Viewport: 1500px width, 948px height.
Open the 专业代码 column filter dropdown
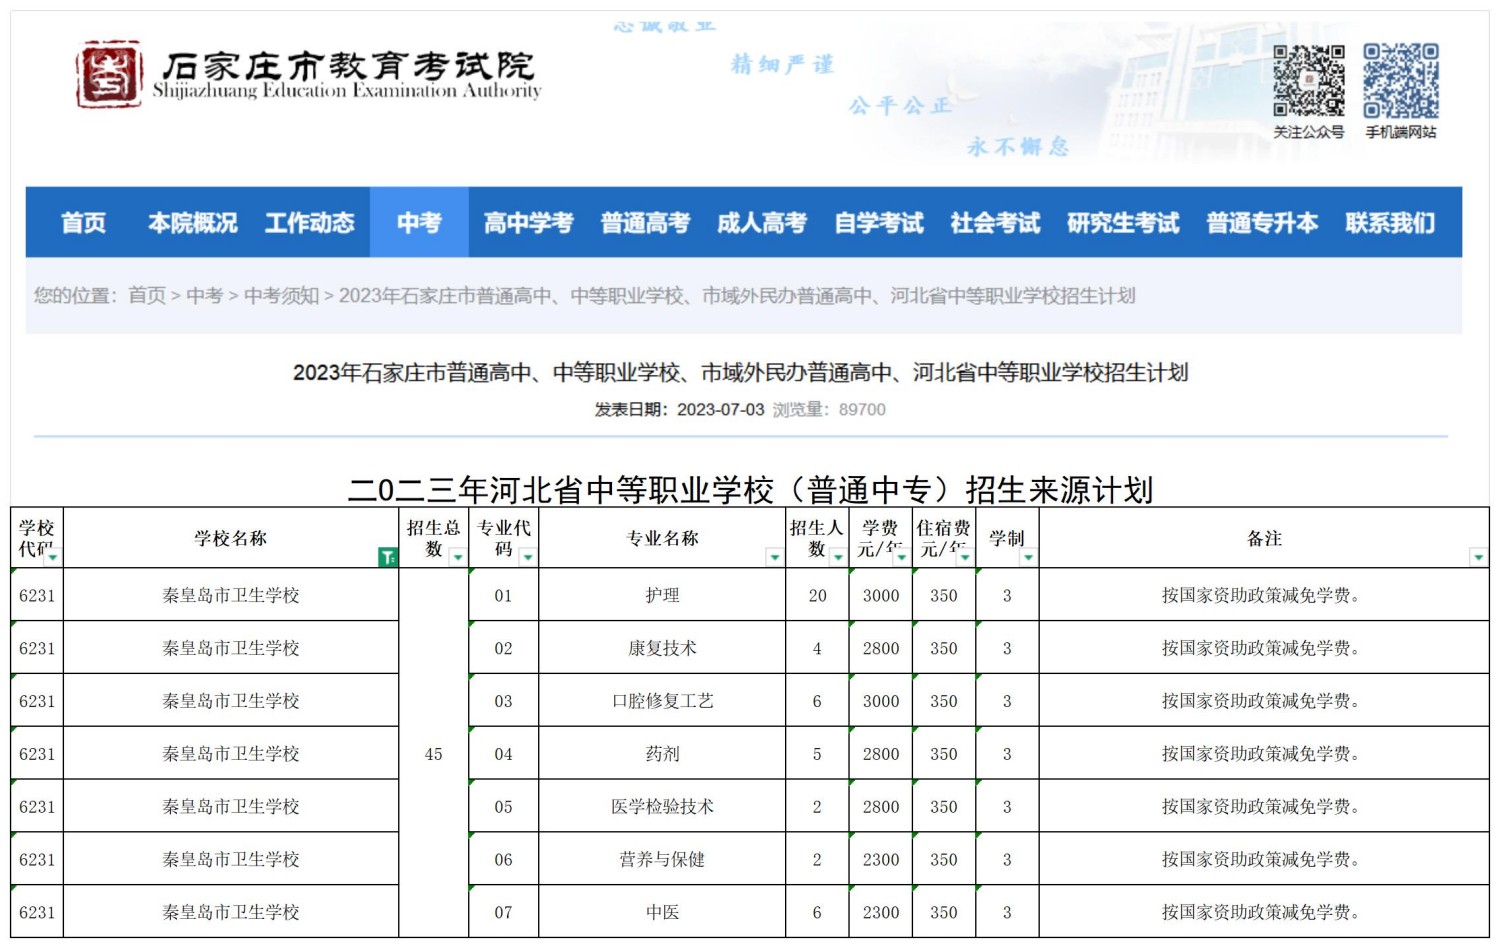527,557
